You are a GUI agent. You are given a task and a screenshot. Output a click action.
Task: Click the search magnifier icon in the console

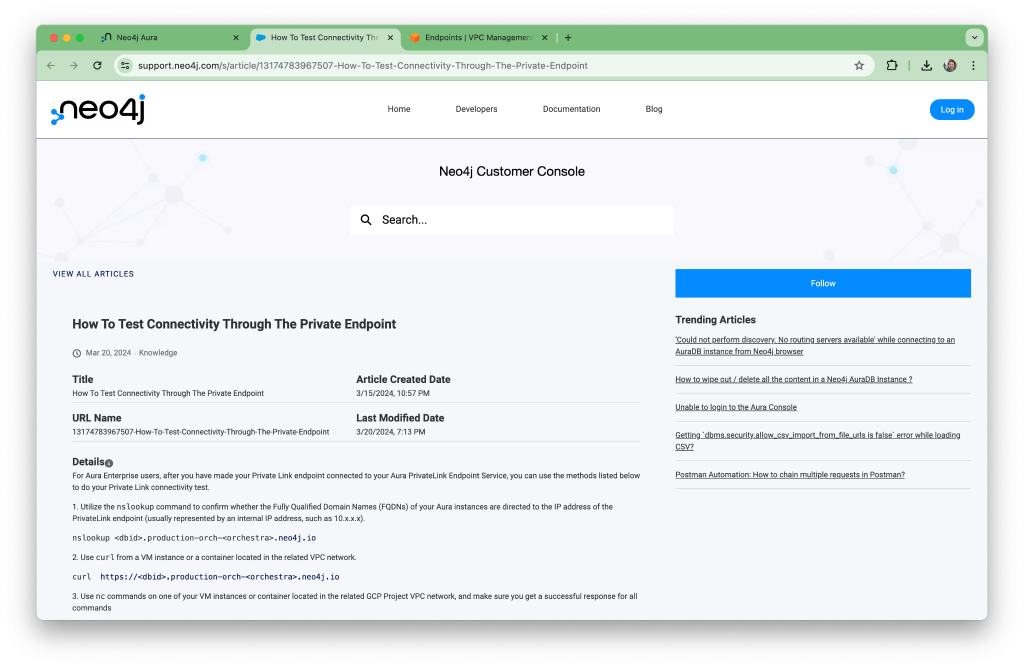(x=366, y=219)
